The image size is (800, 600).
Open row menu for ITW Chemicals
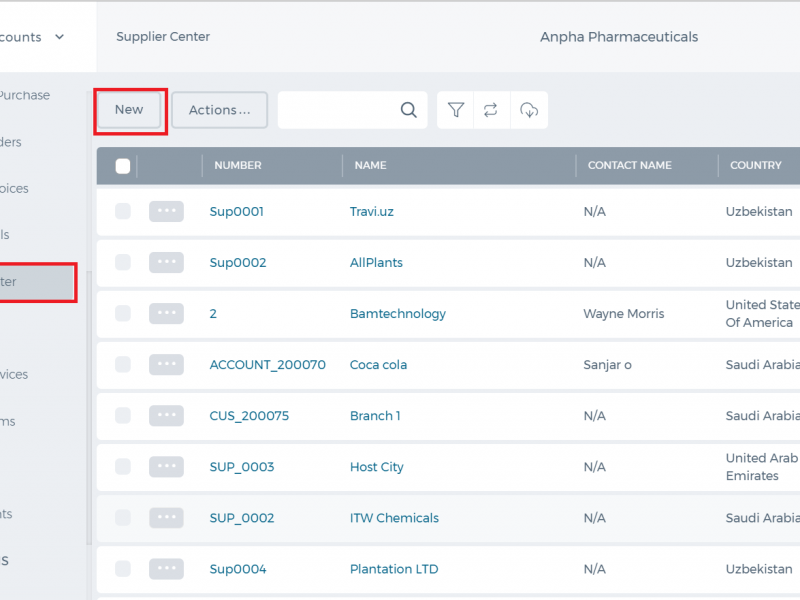(166, 517)
